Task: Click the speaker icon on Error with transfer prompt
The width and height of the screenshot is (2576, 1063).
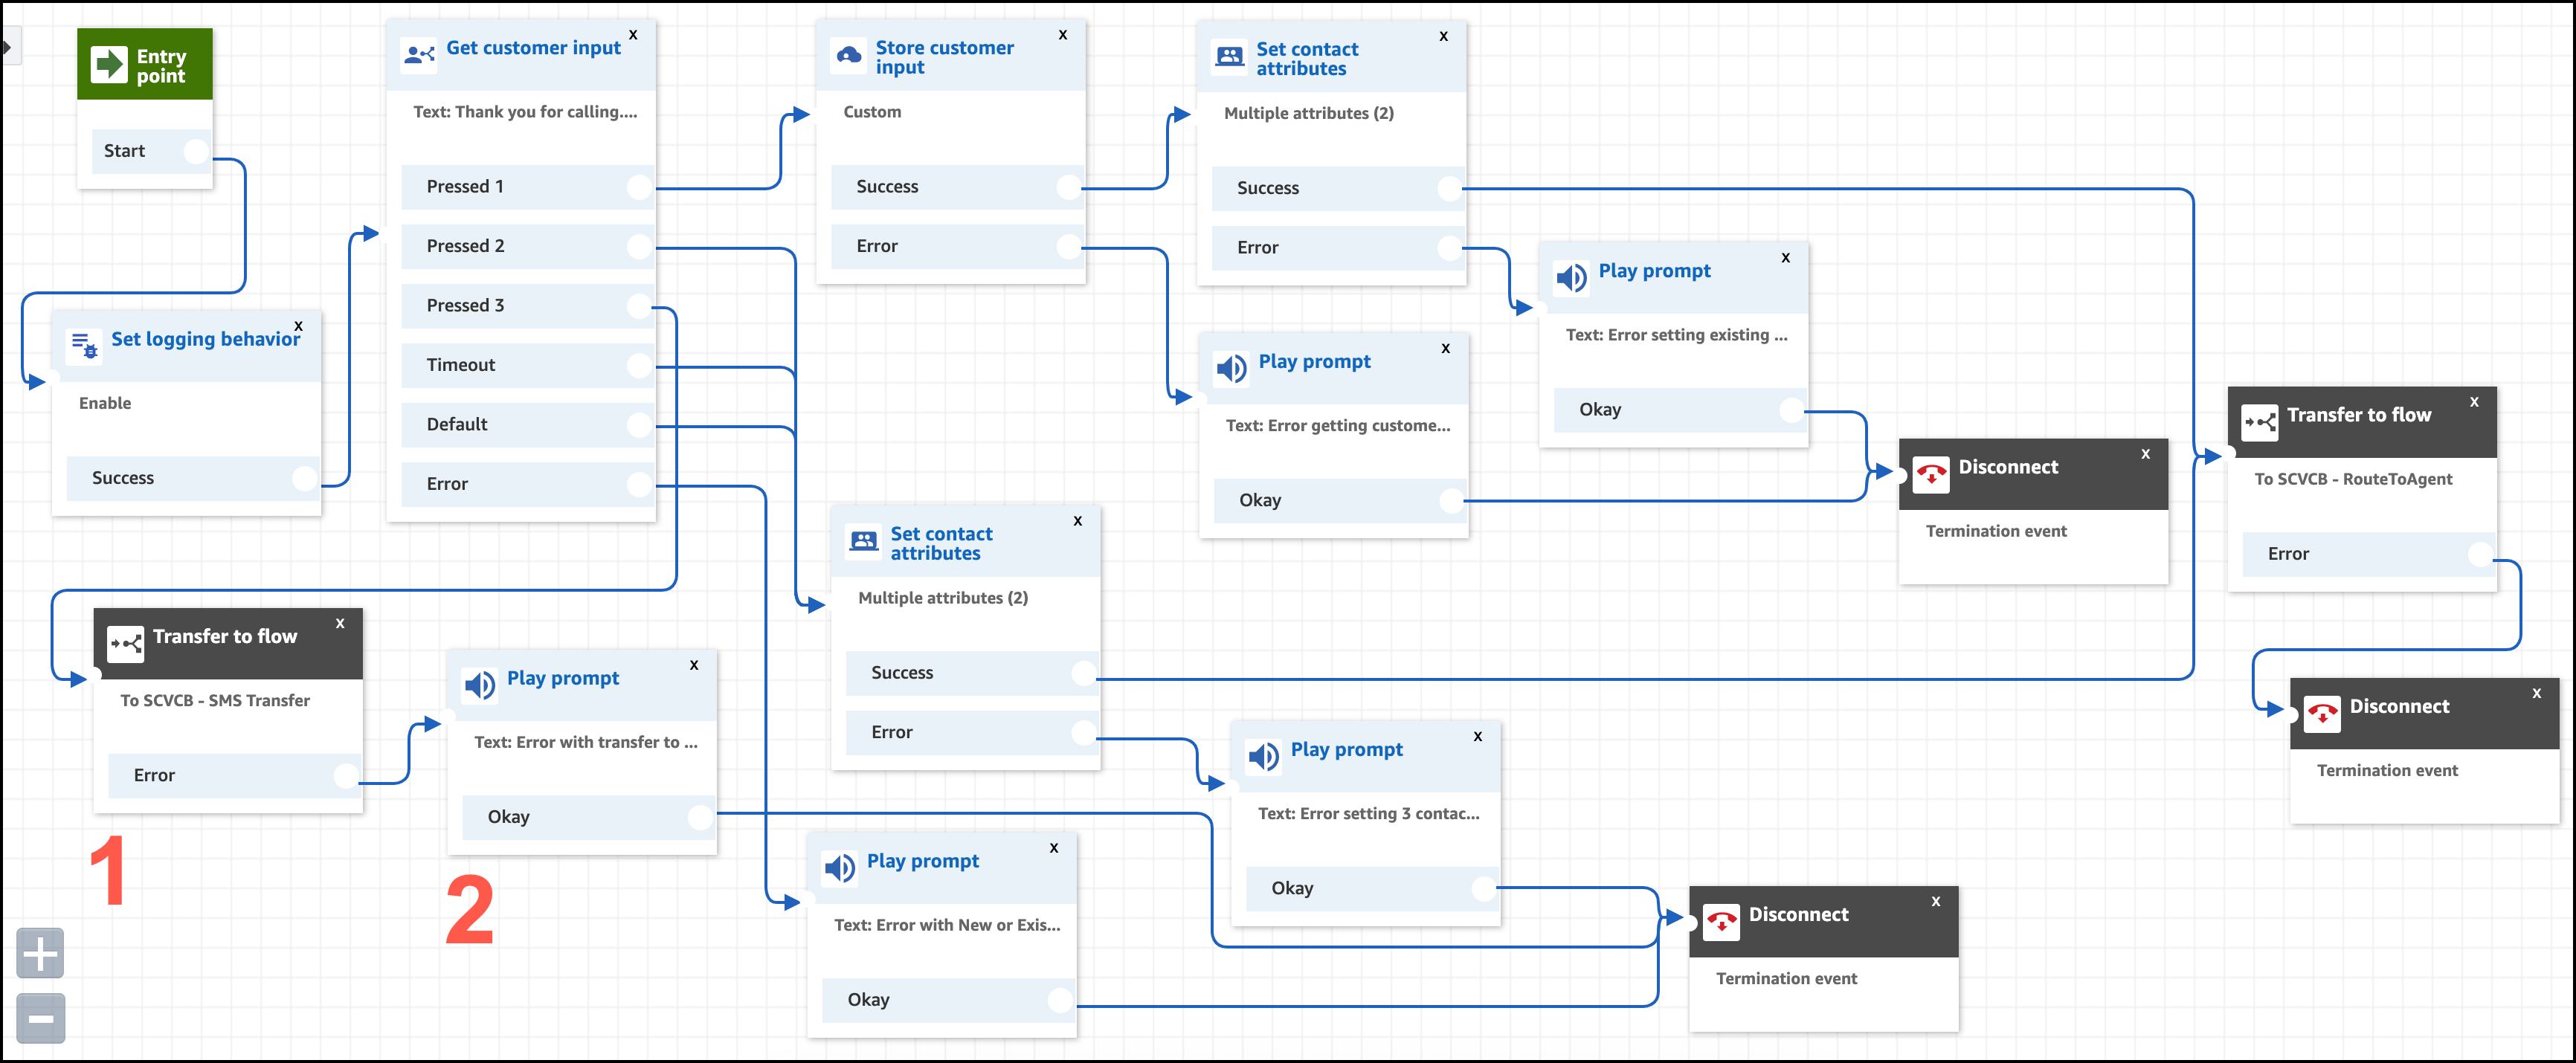Action: pos(480,685)
